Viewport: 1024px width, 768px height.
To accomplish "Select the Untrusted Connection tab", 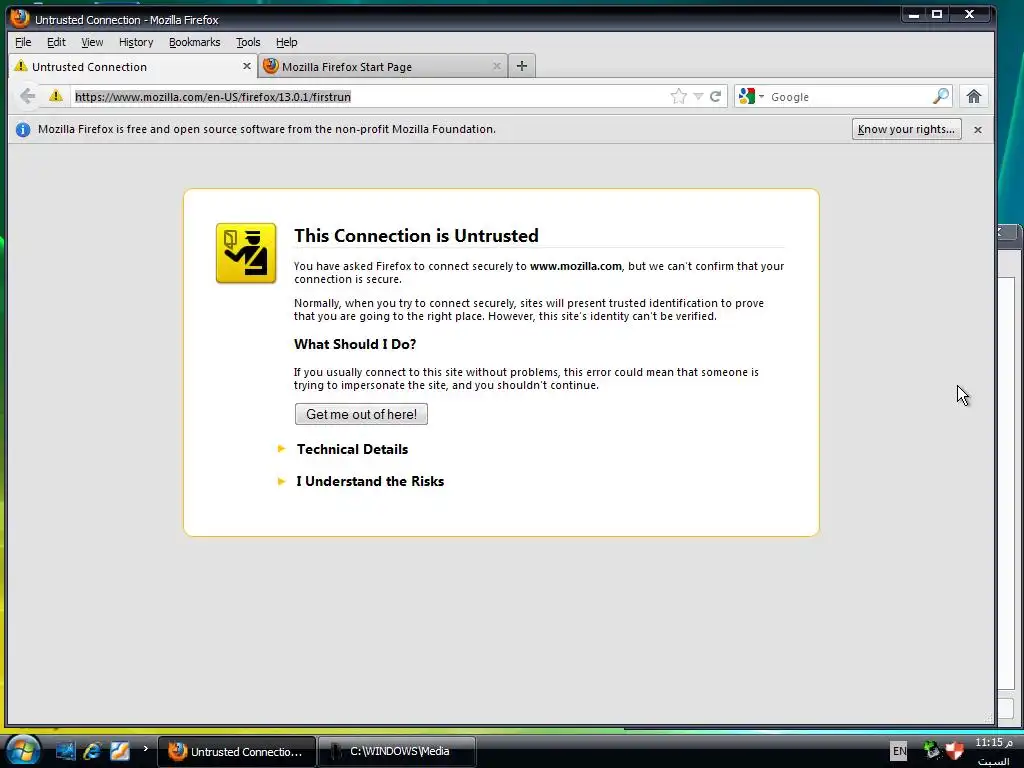I will pyautogui.click(x=133, y=66).
